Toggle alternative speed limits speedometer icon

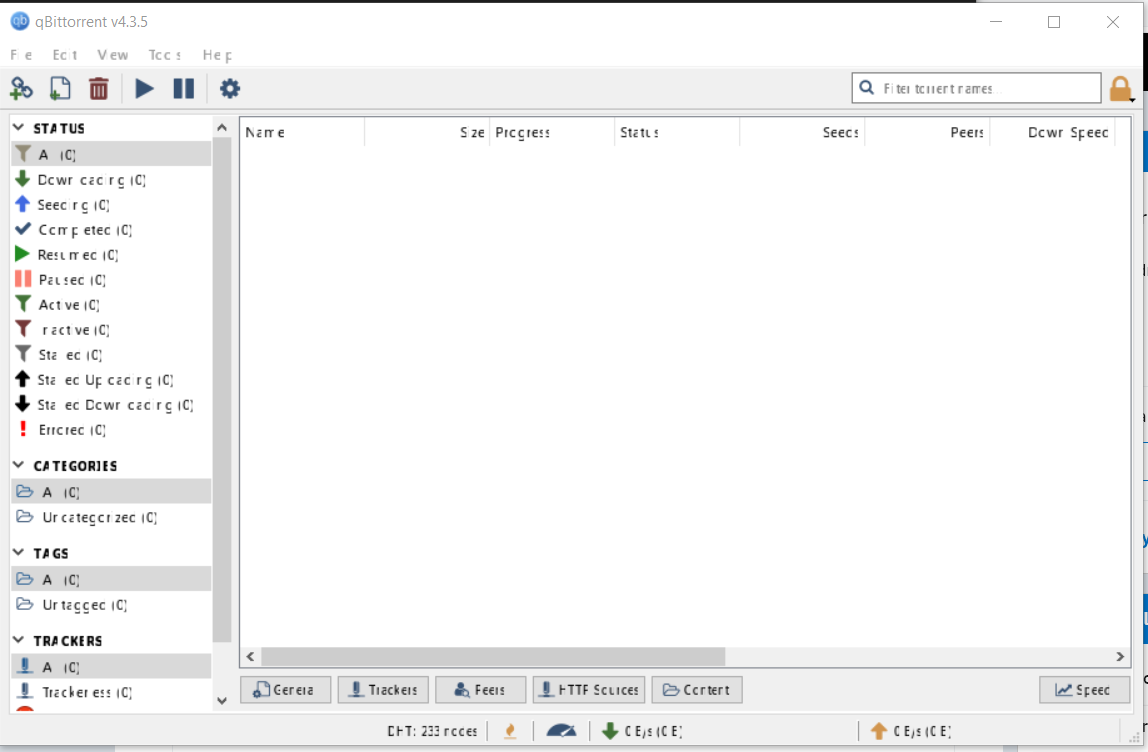[x=562, y=731]
